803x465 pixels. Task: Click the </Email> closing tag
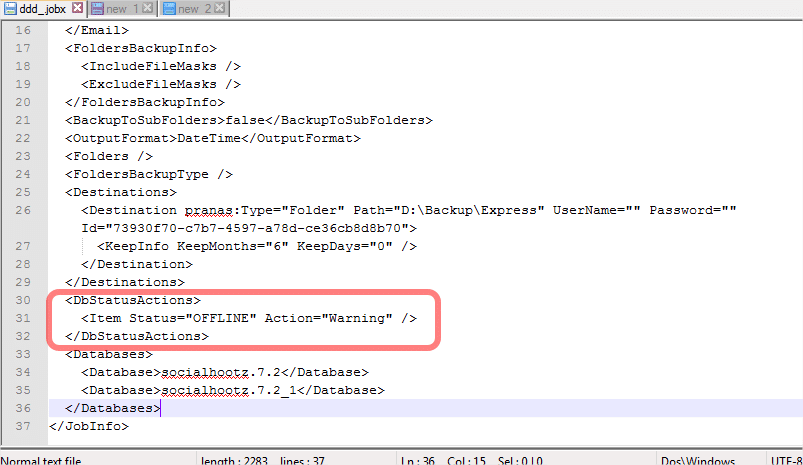(x=97, y=30)
